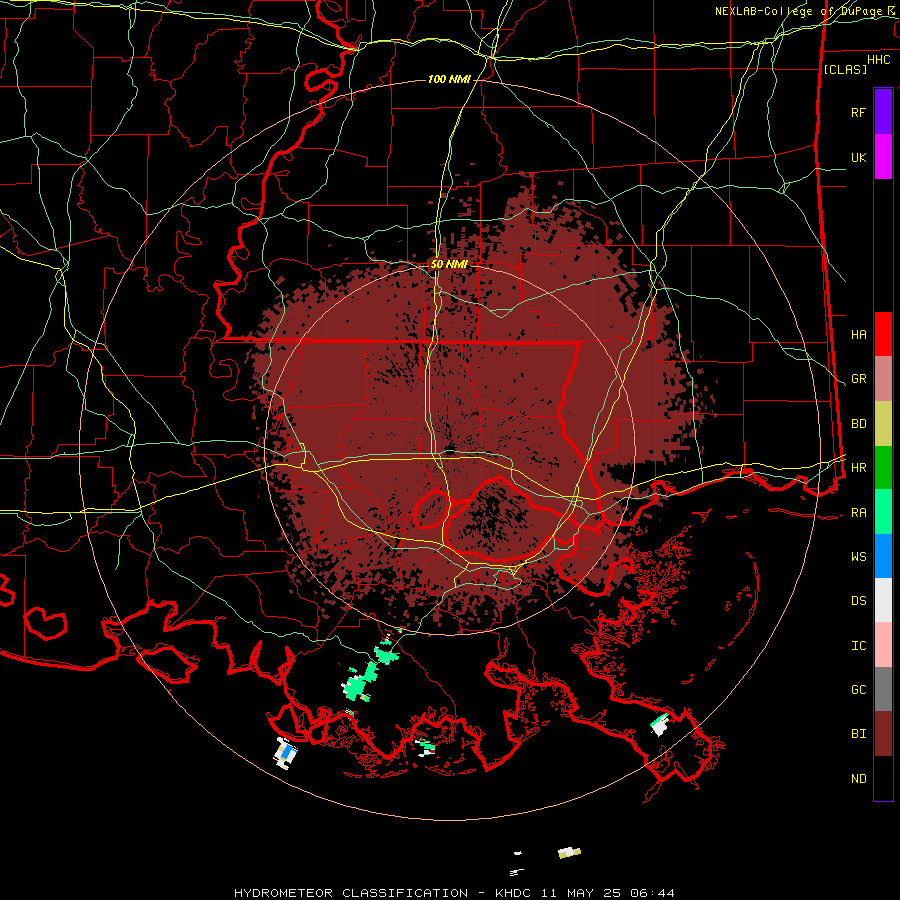Click the white DS legend swatch
The image size is (900, 900).
coord(883,600)
